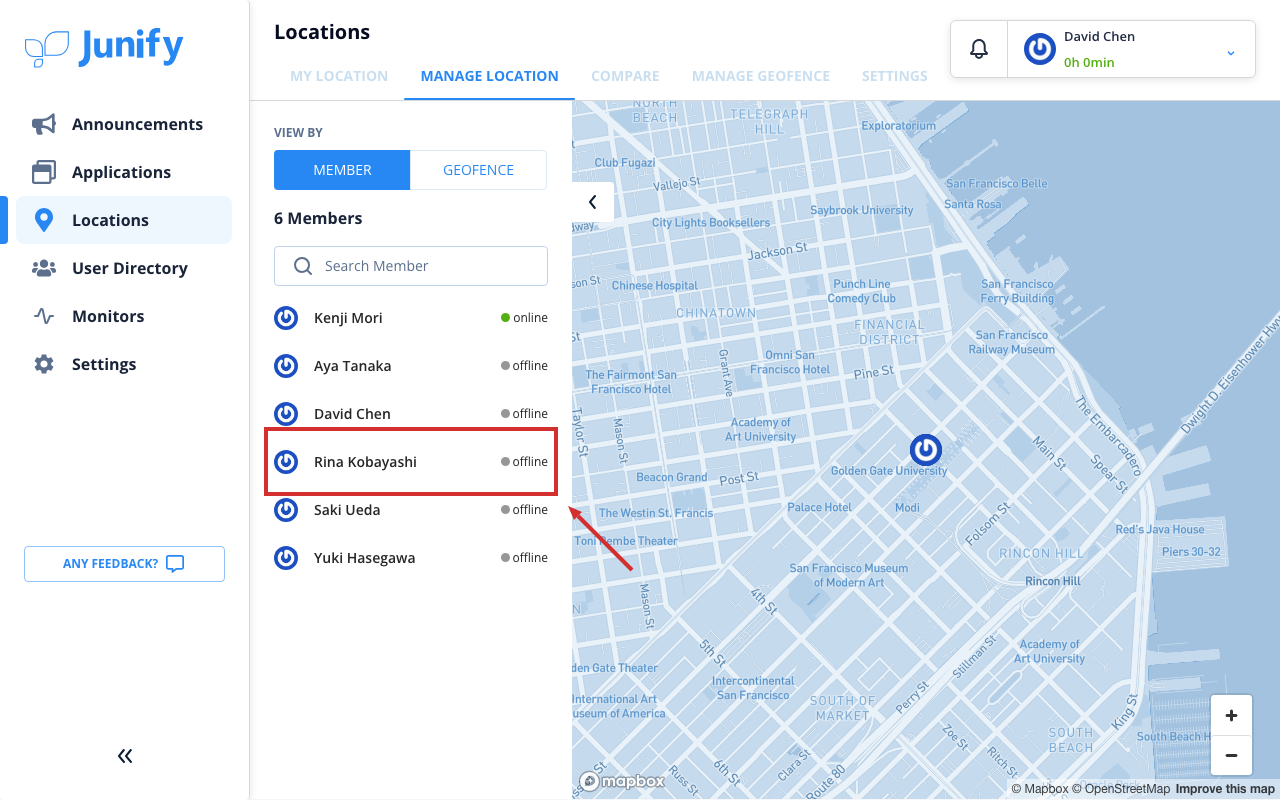Select MEMBER view toggle
Image resolution: width=1280 pixels, height=800 pixels.
pos(342,170)
